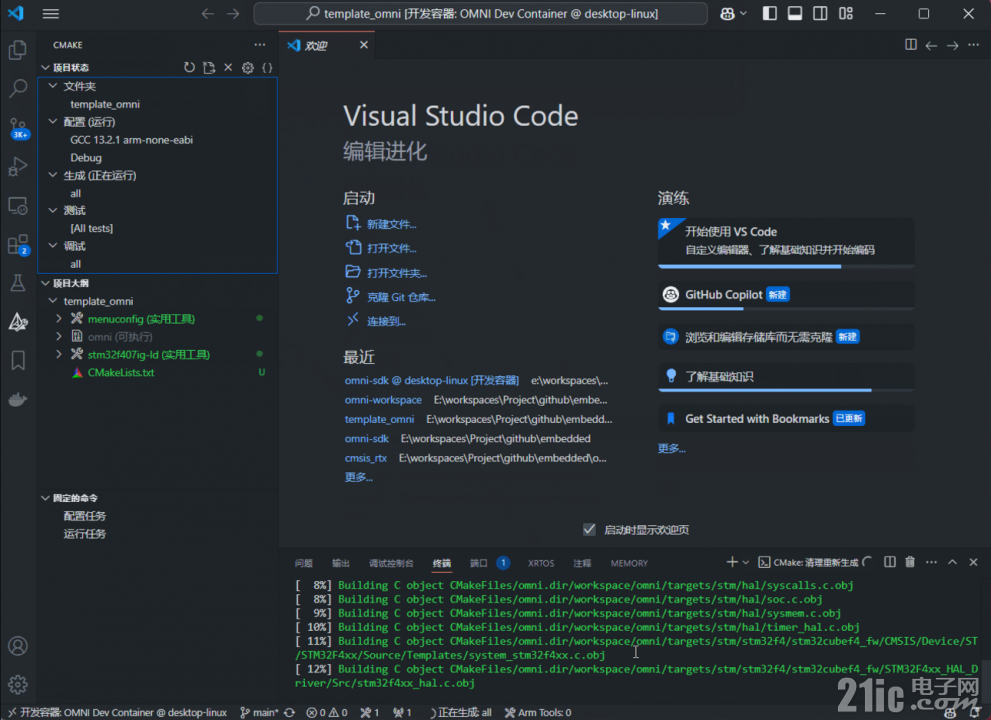The width and height of the screenshot is (991, 720).
Task: Open recent omni-workspace entry
Action: pyautogui.click(x=383, y=400)
